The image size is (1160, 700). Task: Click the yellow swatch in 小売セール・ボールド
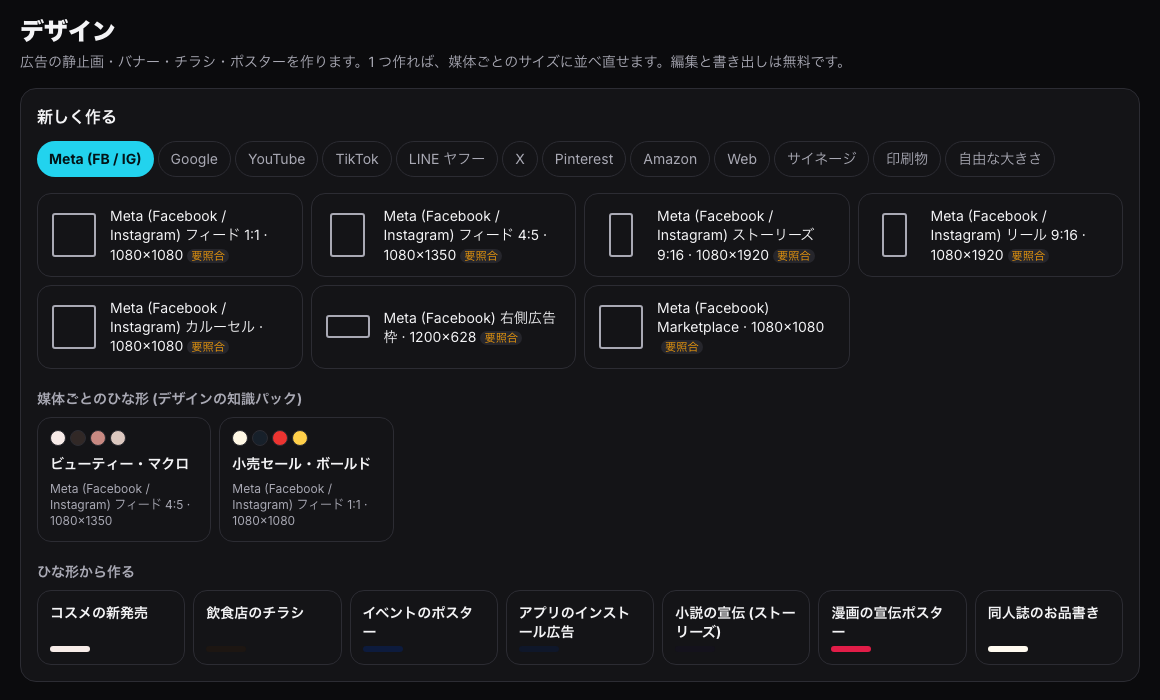[x=300, y=438]
